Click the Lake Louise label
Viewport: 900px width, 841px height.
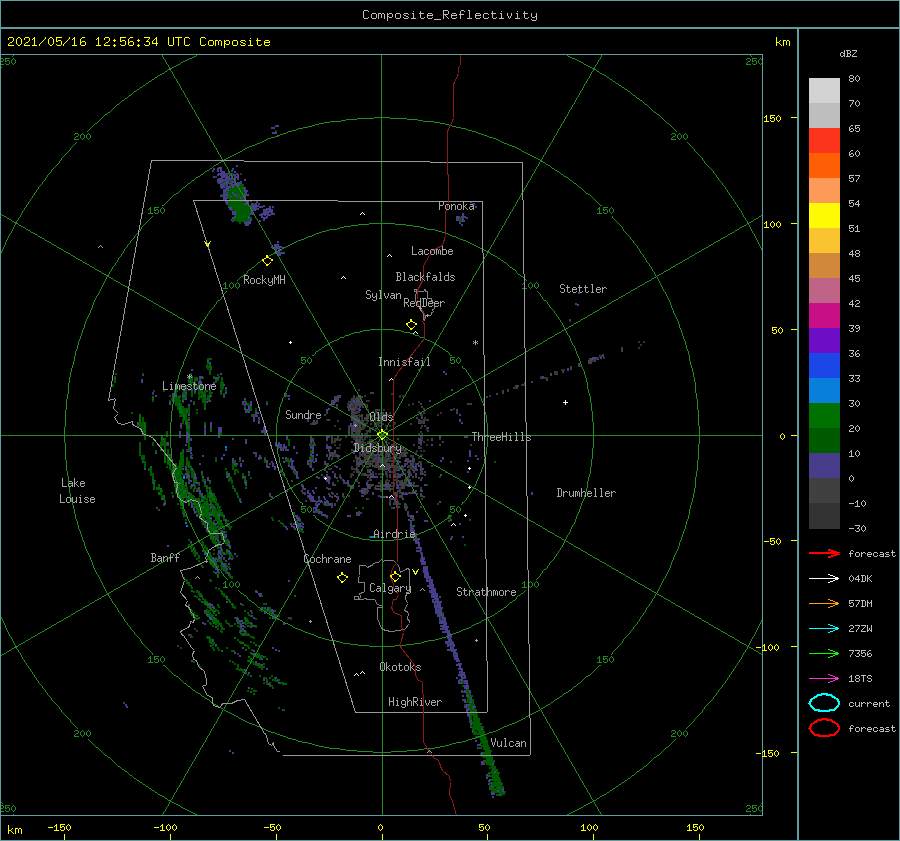pyautogui.click(x=77, y=491)
